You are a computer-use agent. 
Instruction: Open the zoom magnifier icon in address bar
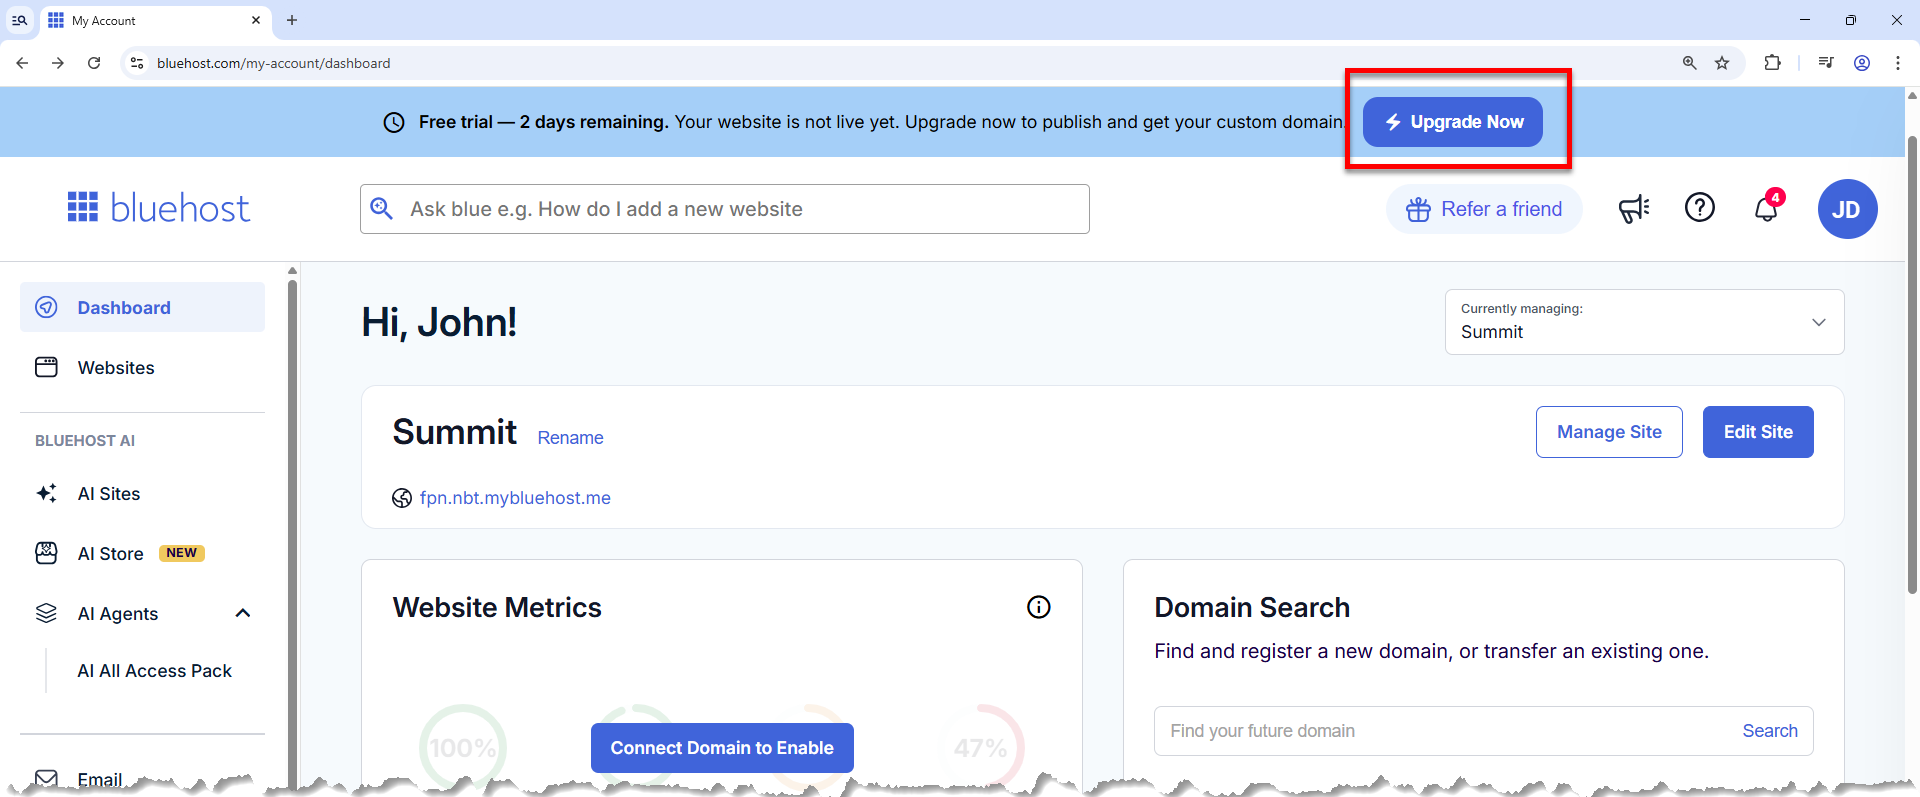[1689, 63]
